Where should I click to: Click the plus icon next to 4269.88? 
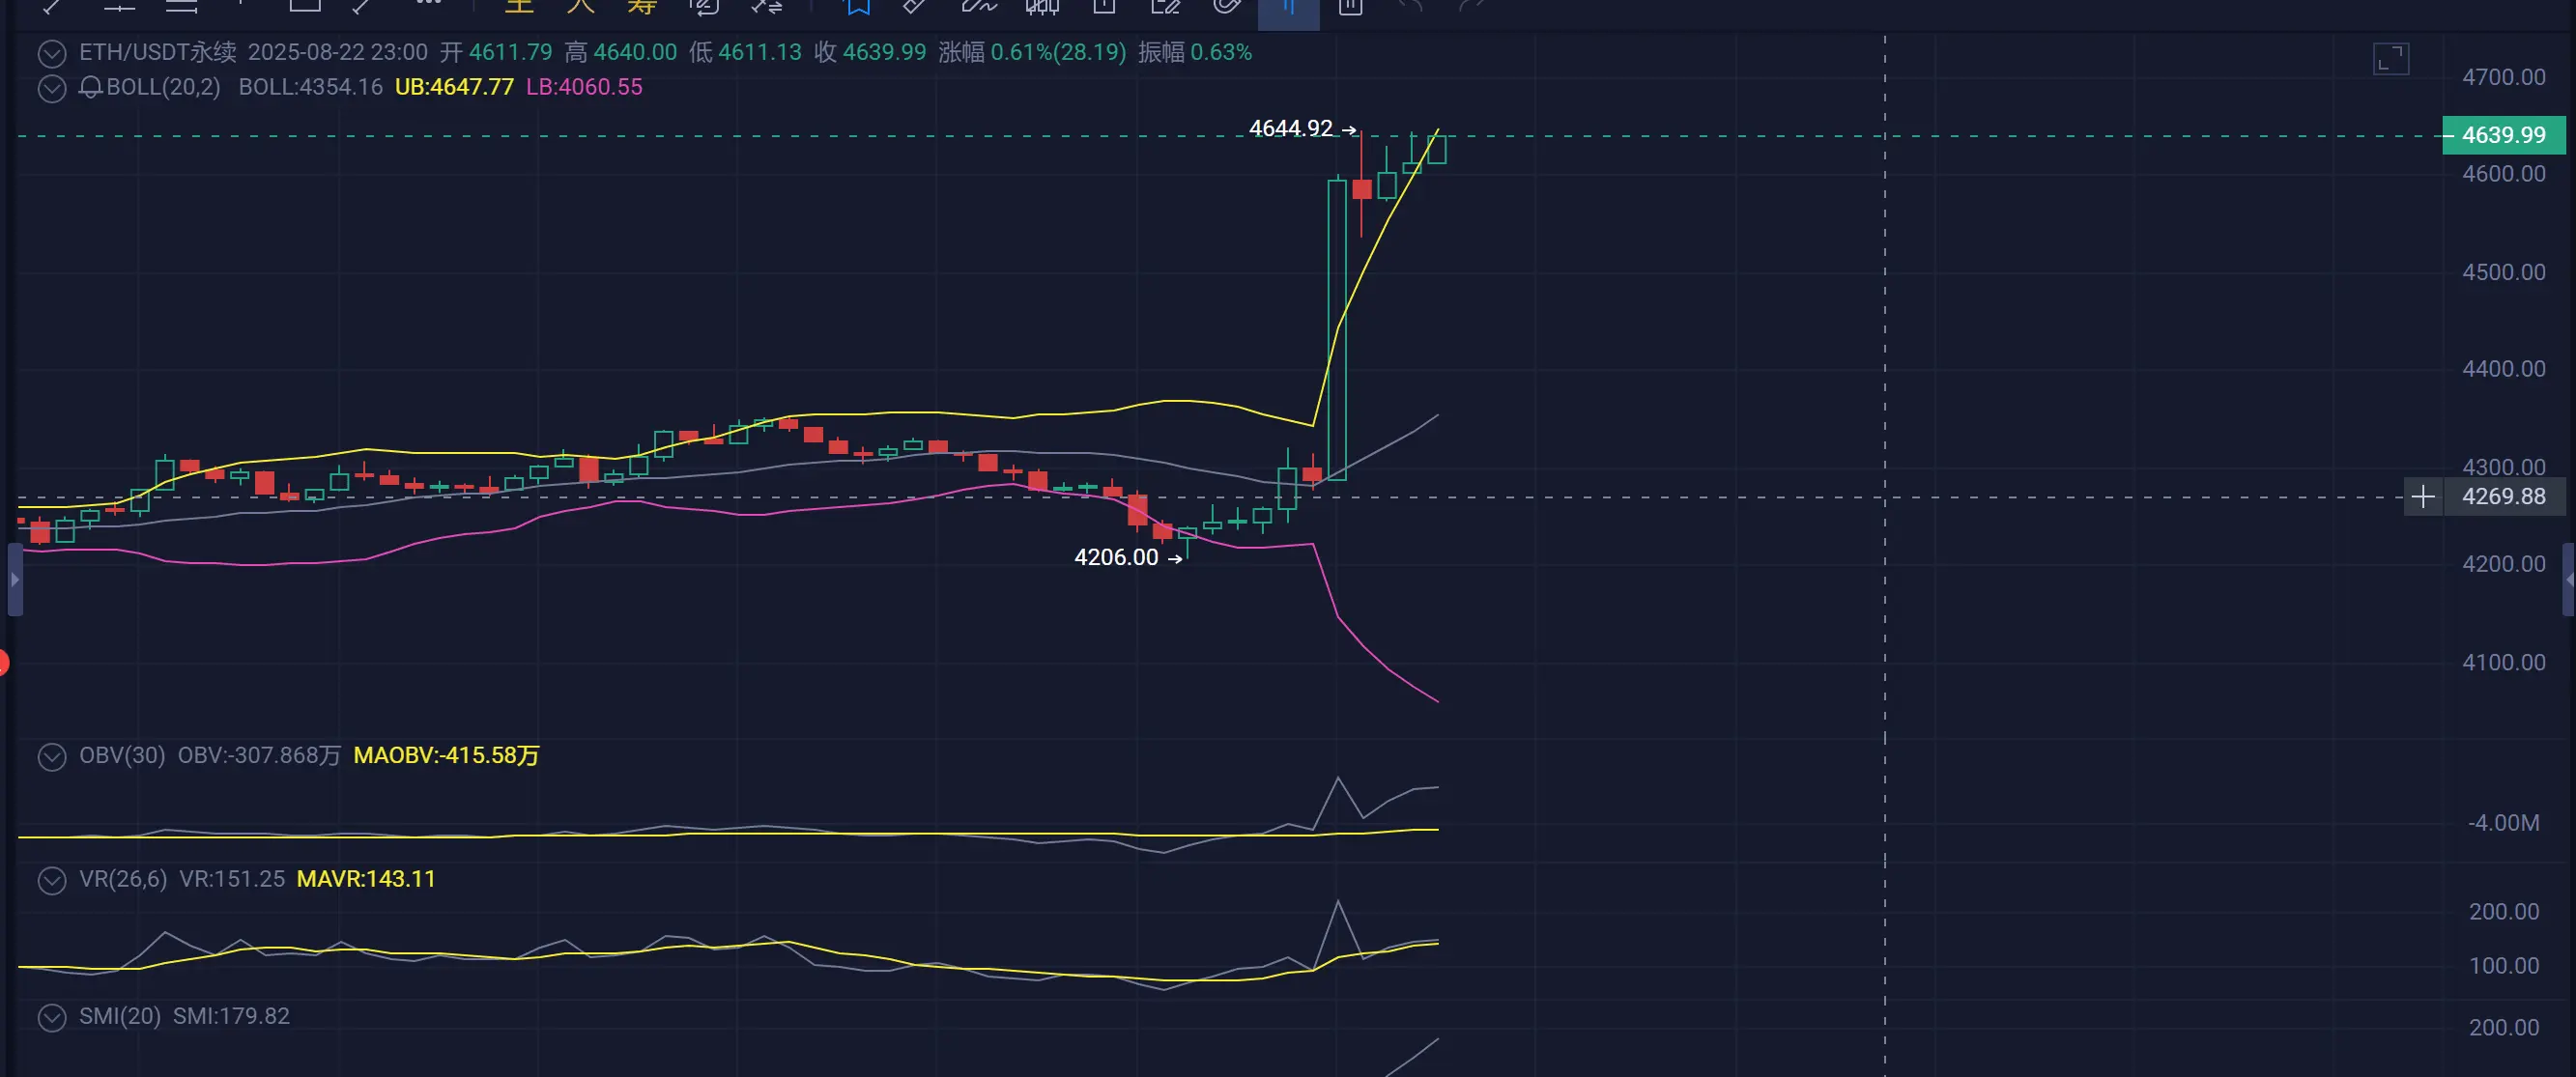tap(2423, 497)
